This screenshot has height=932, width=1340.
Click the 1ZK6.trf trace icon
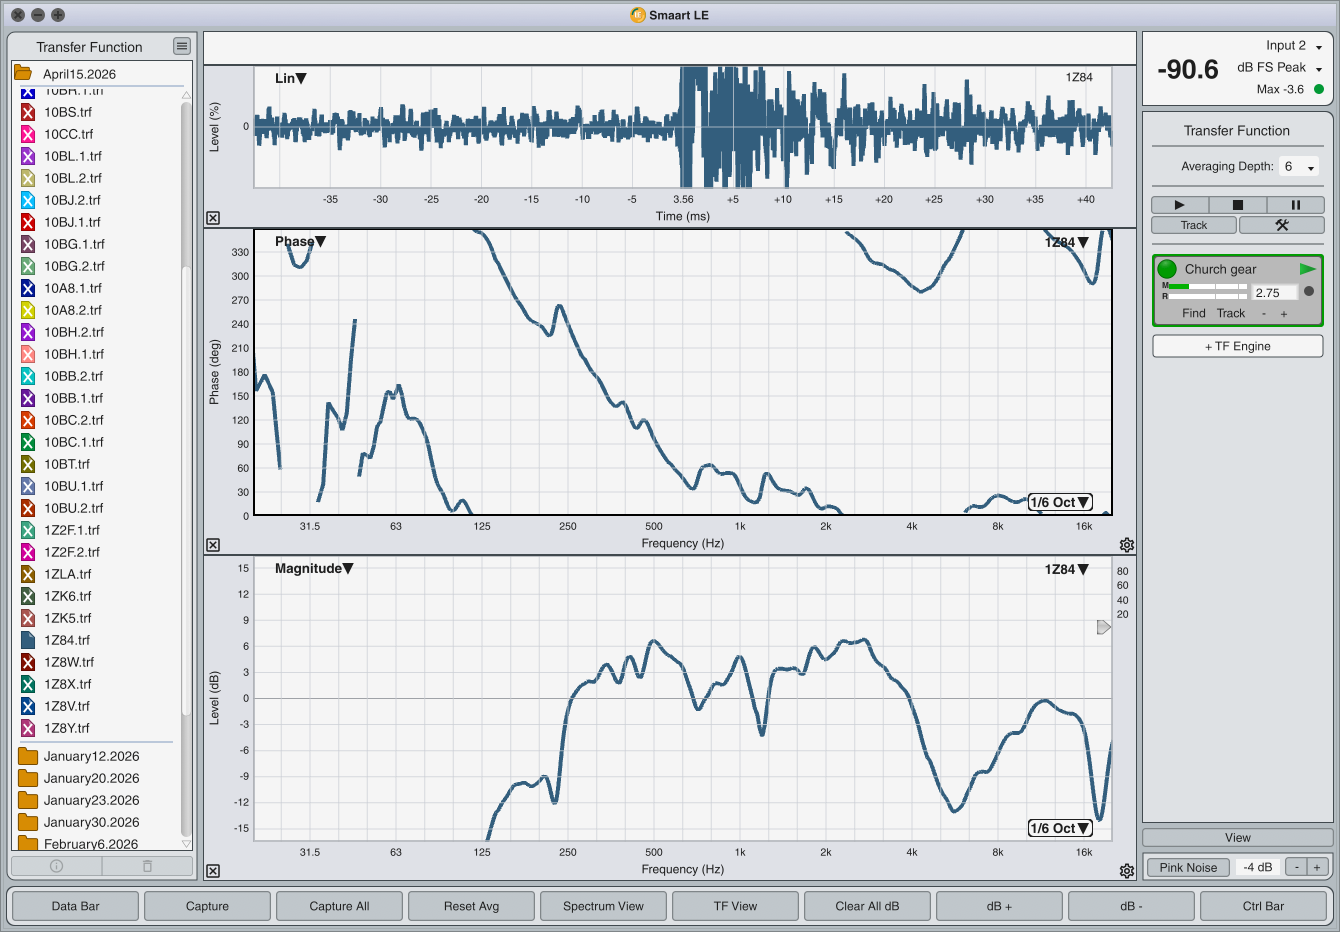pos(28,596)
